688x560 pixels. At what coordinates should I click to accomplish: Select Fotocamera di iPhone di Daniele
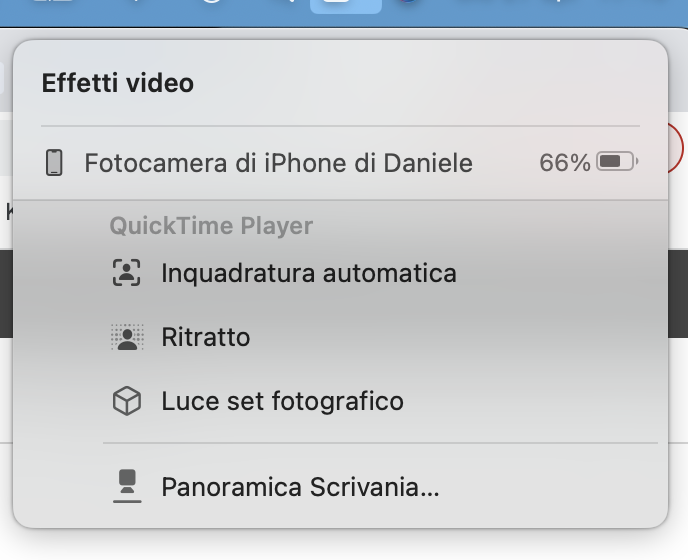(278, 163)
